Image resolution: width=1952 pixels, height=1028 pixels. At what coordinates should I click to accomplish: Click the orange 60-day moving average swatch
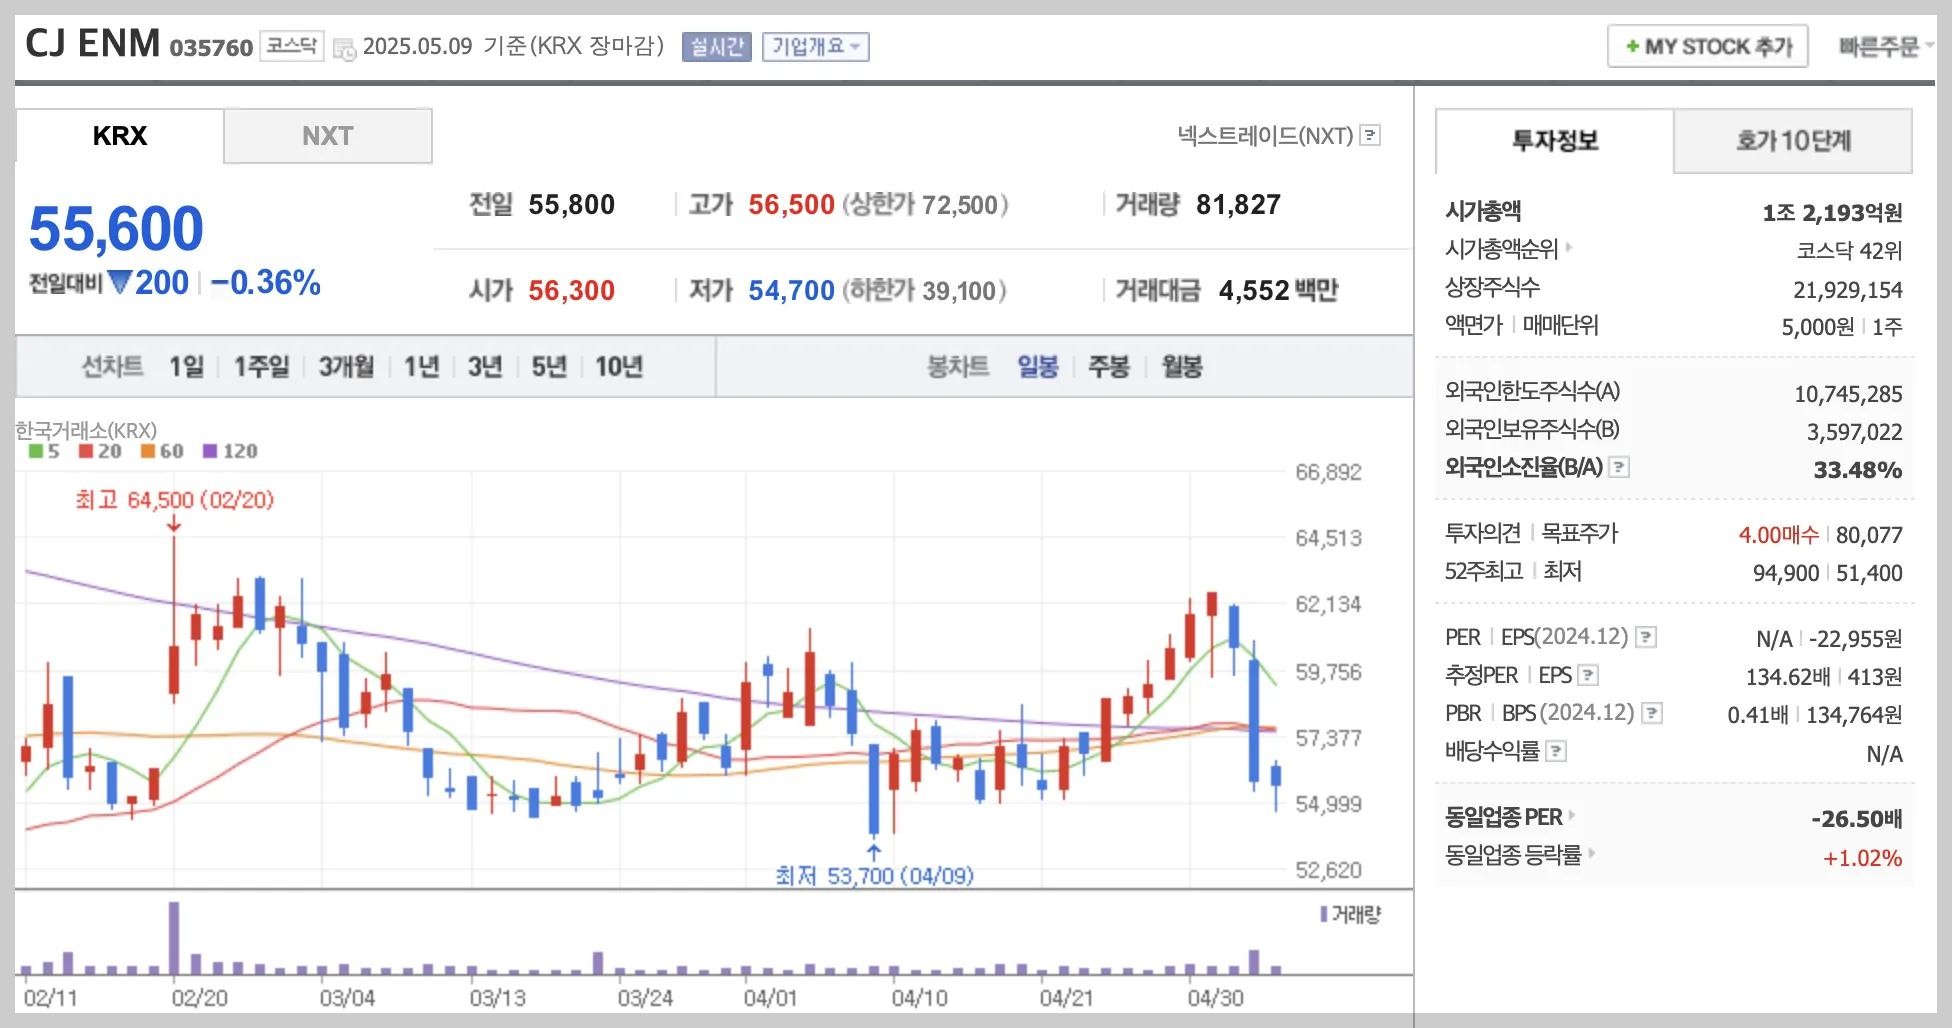coord(148,451)
